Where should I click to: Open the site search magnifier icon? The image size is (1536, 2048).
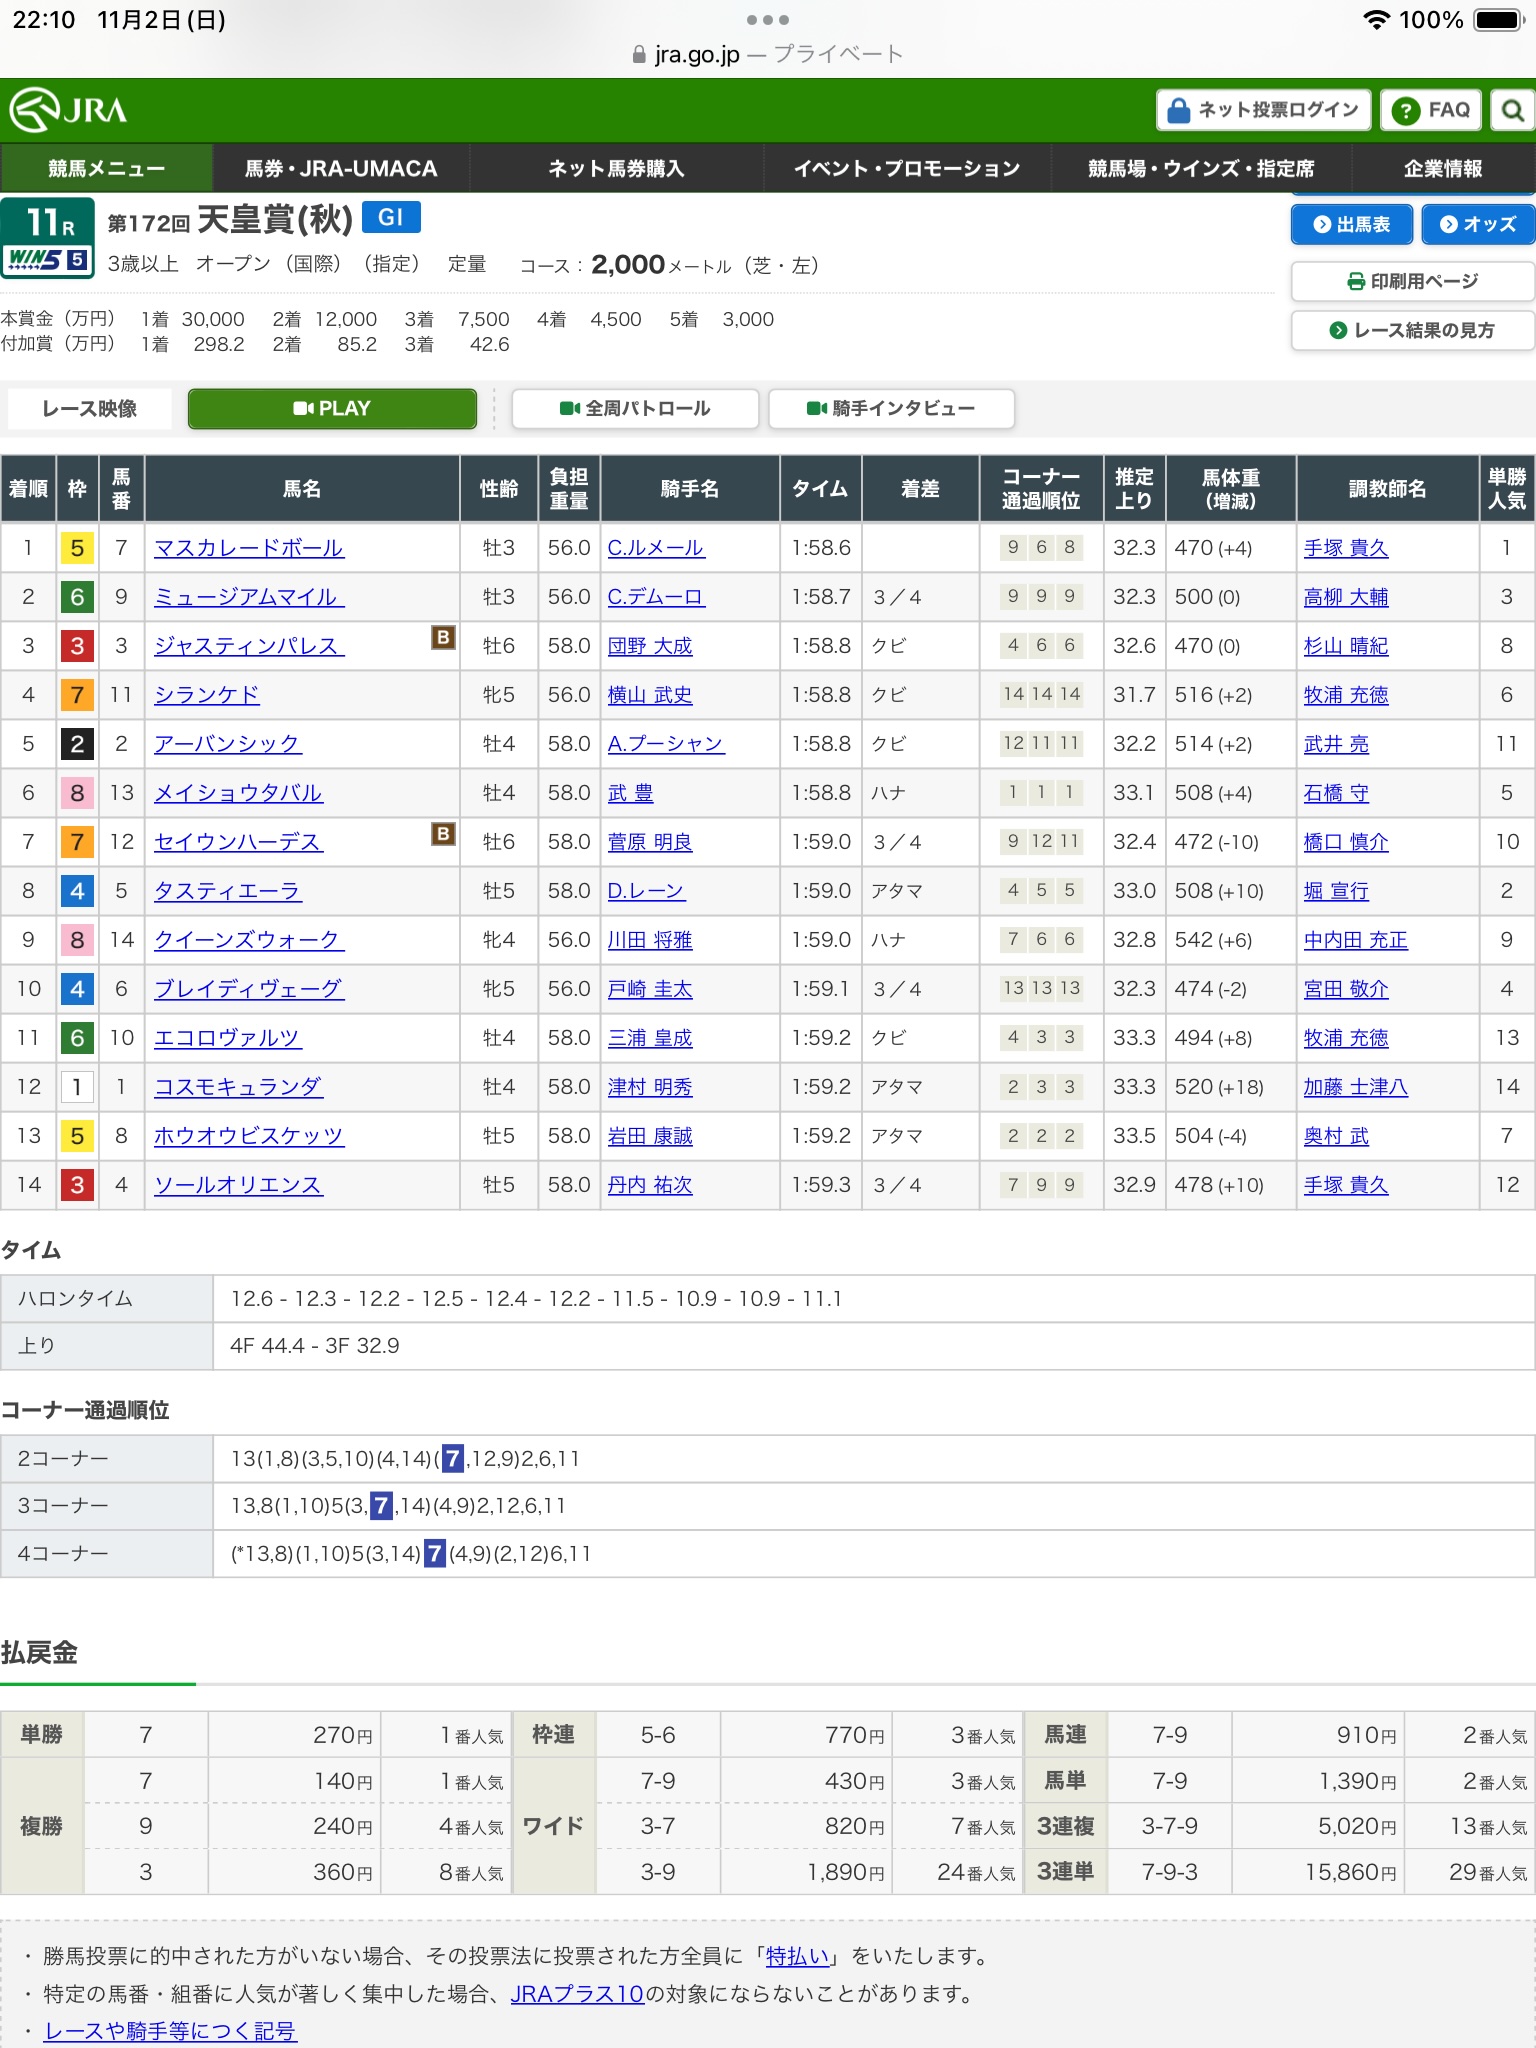pos(1512,110)
